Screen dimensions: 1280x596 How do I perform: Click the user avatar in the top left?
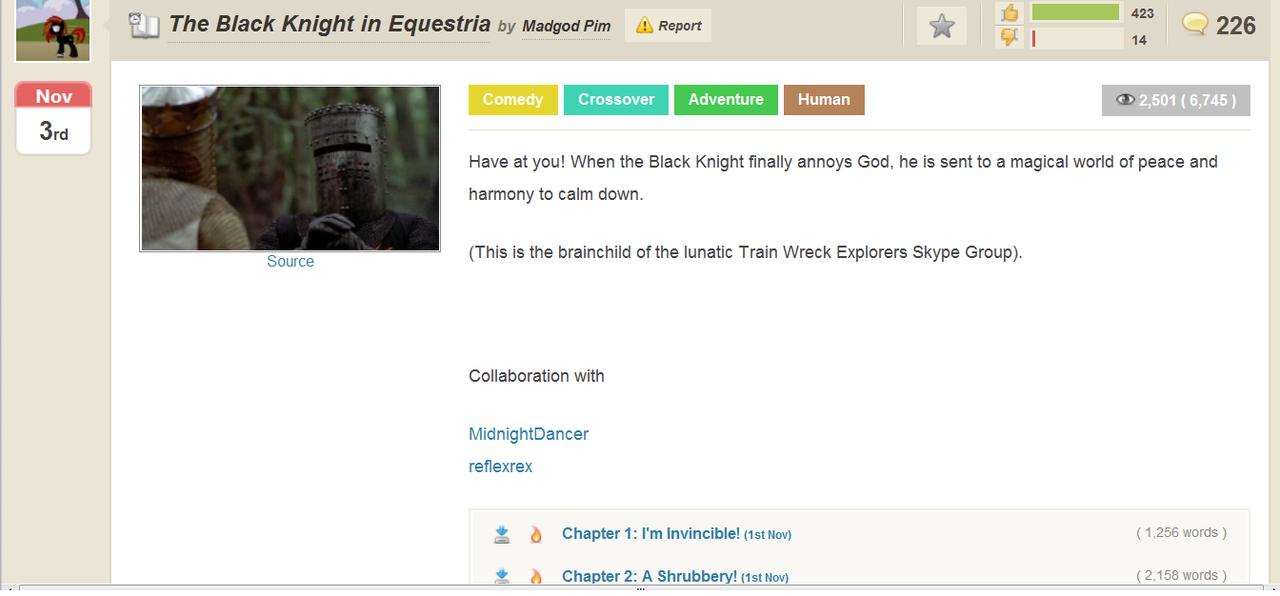(x=53, y=28)
